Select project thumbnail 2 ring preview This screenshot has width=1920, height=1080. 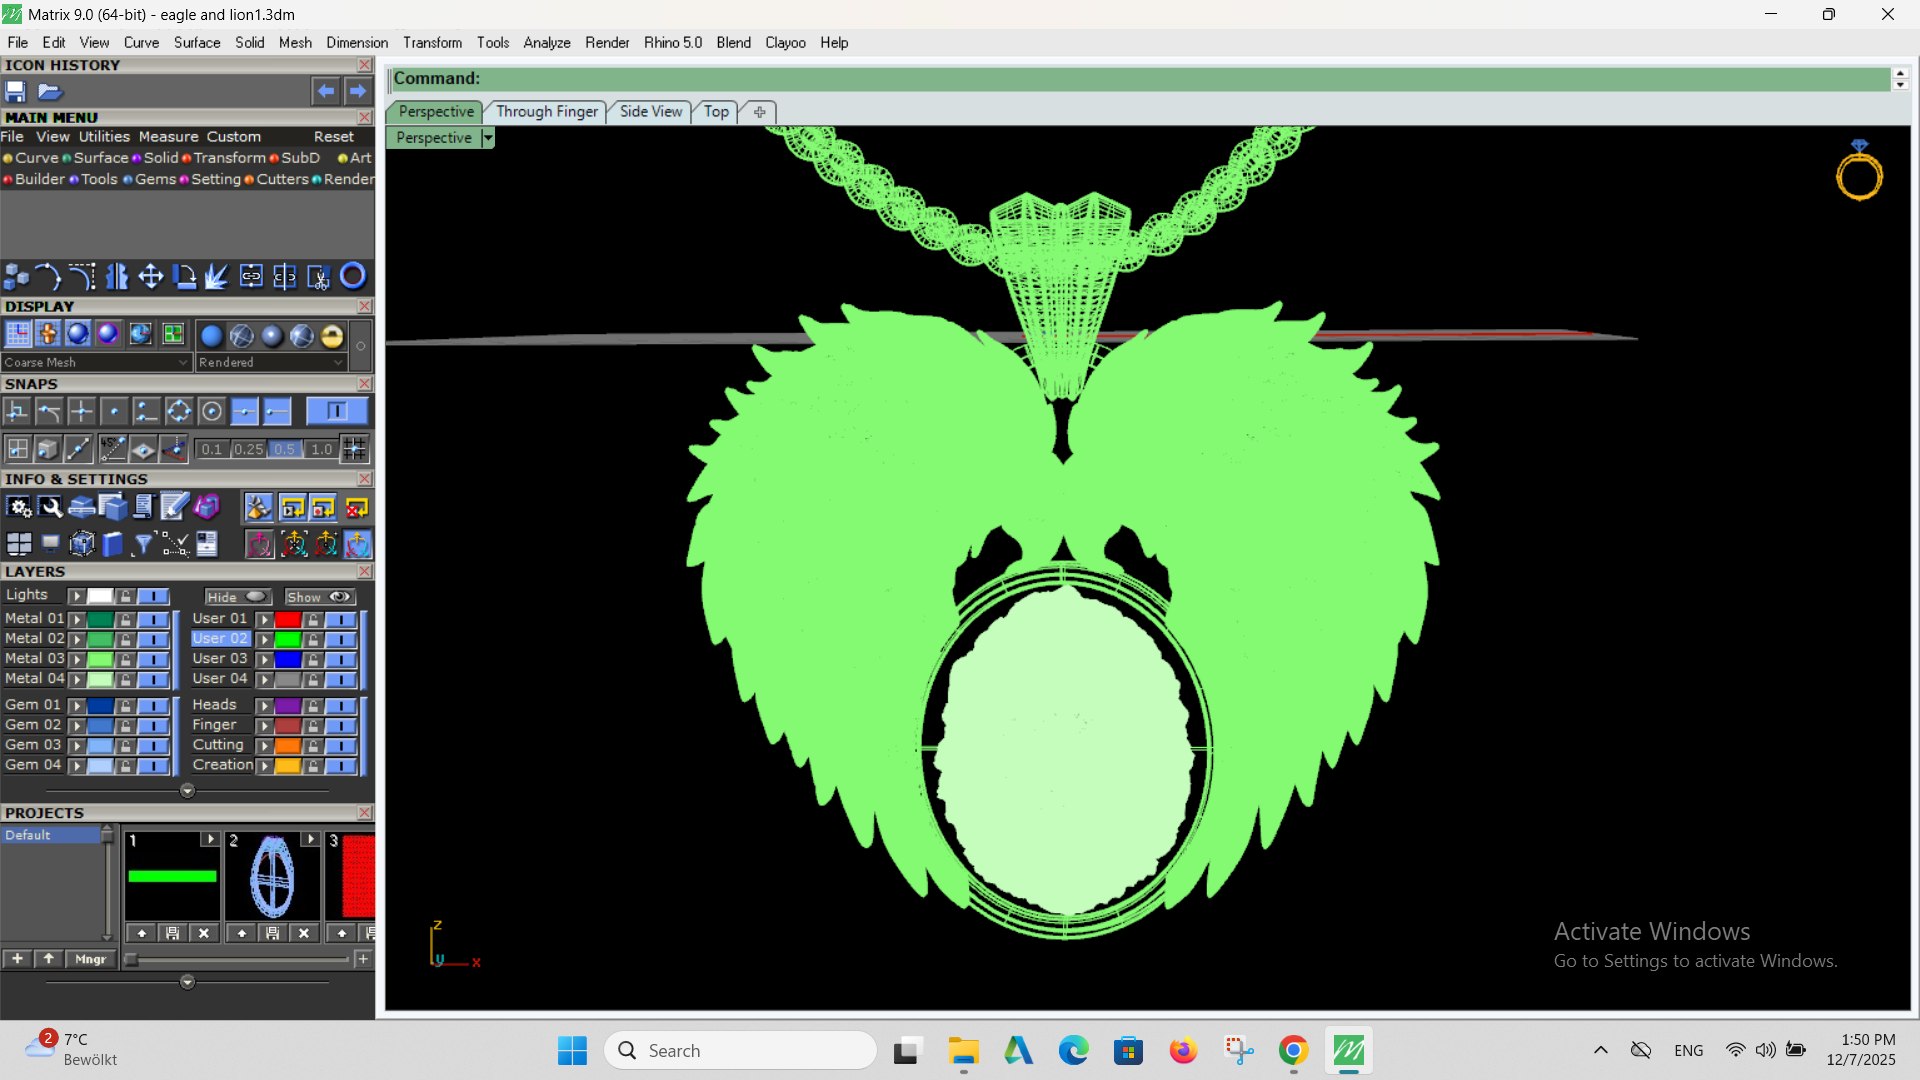pyautogui.click(x=272, y=878)
